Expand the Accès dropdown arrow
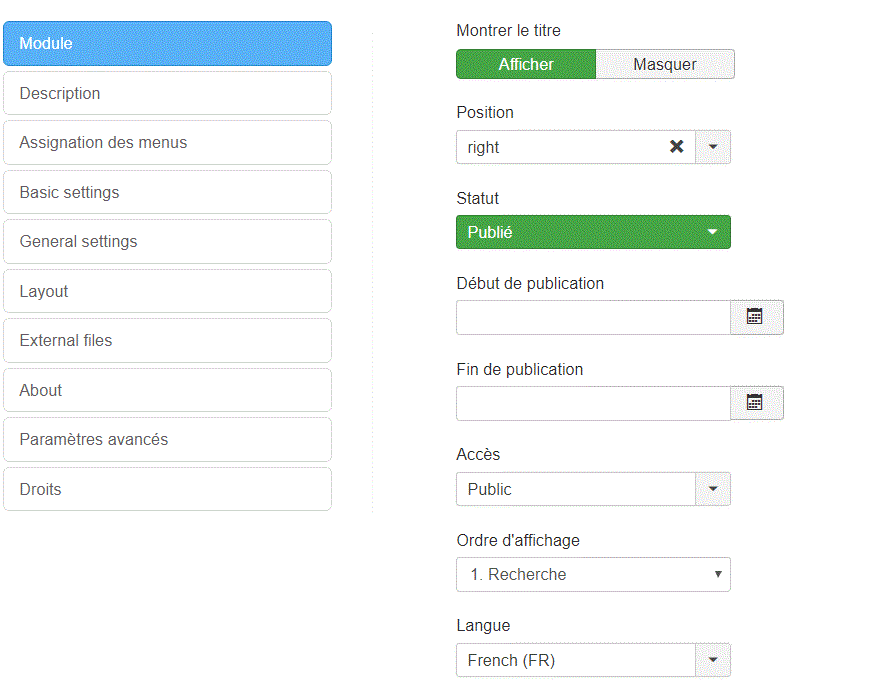The image size is (880, 693). [x=713, y=489]
